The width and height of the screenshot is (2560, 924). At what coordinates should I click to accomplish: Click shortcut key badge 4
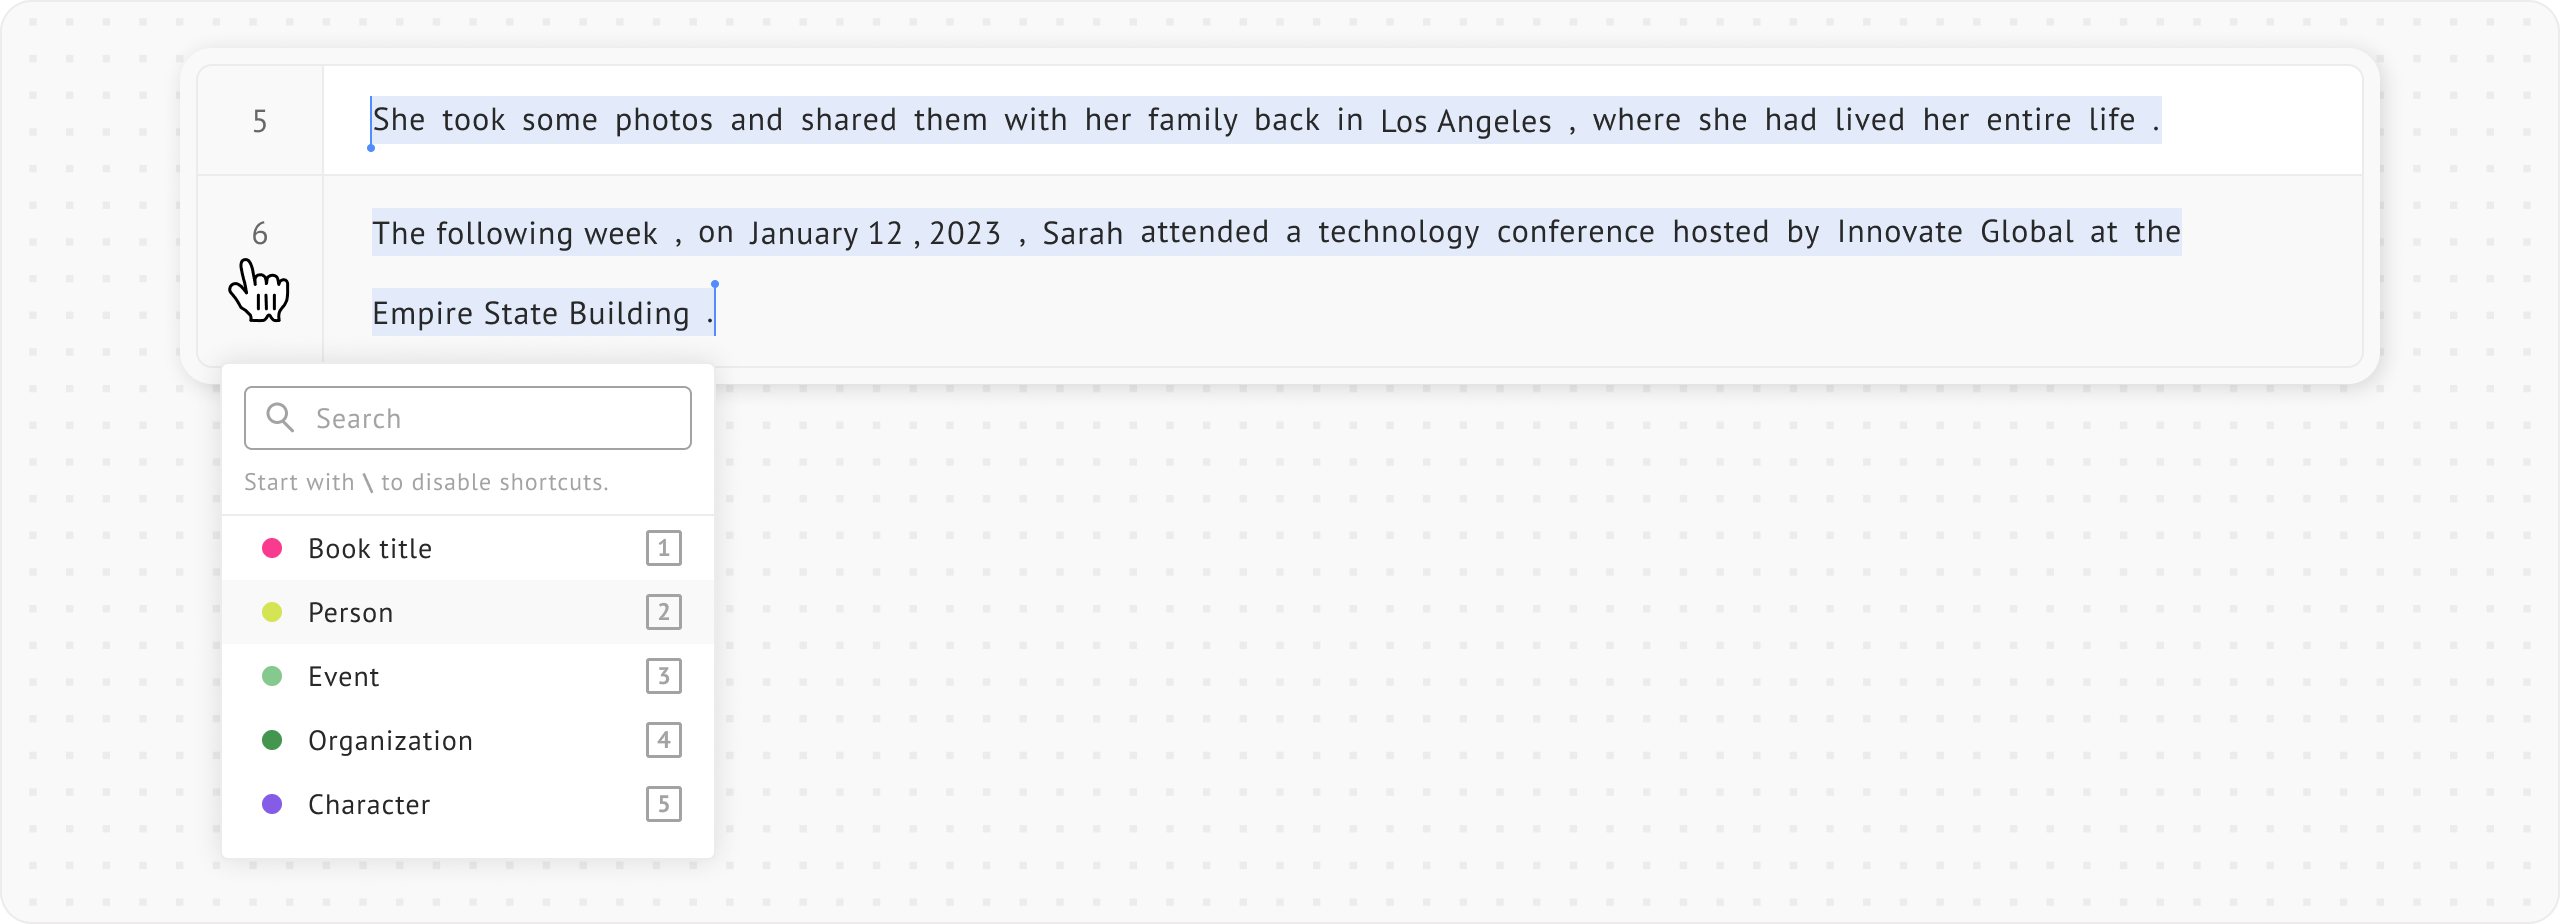pos(664,740)
